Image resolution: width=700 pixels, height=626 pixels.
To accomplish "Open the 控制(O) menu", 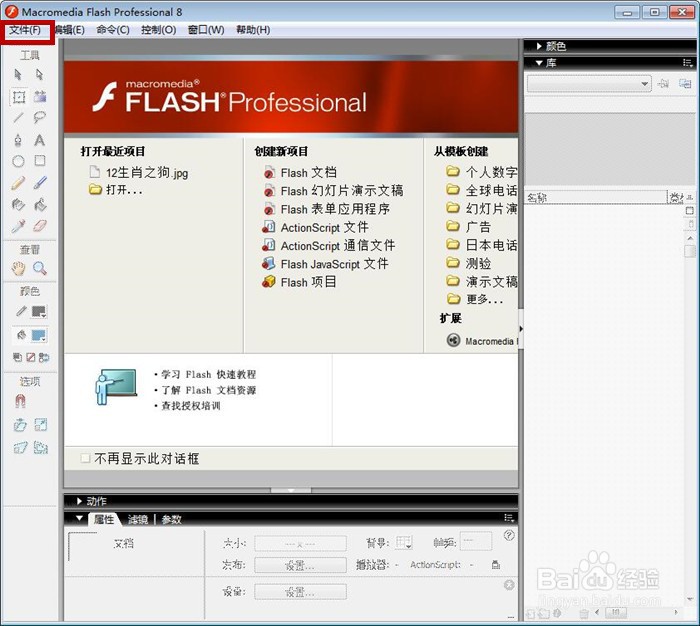I will click(x=158, y=30).
